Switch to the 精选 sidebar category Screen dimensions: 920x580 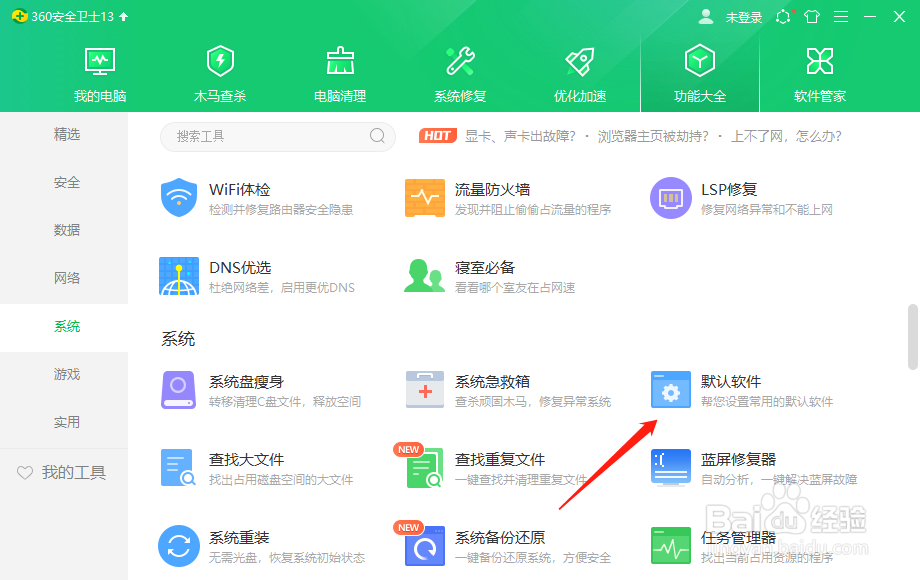[x=67, y=134]
